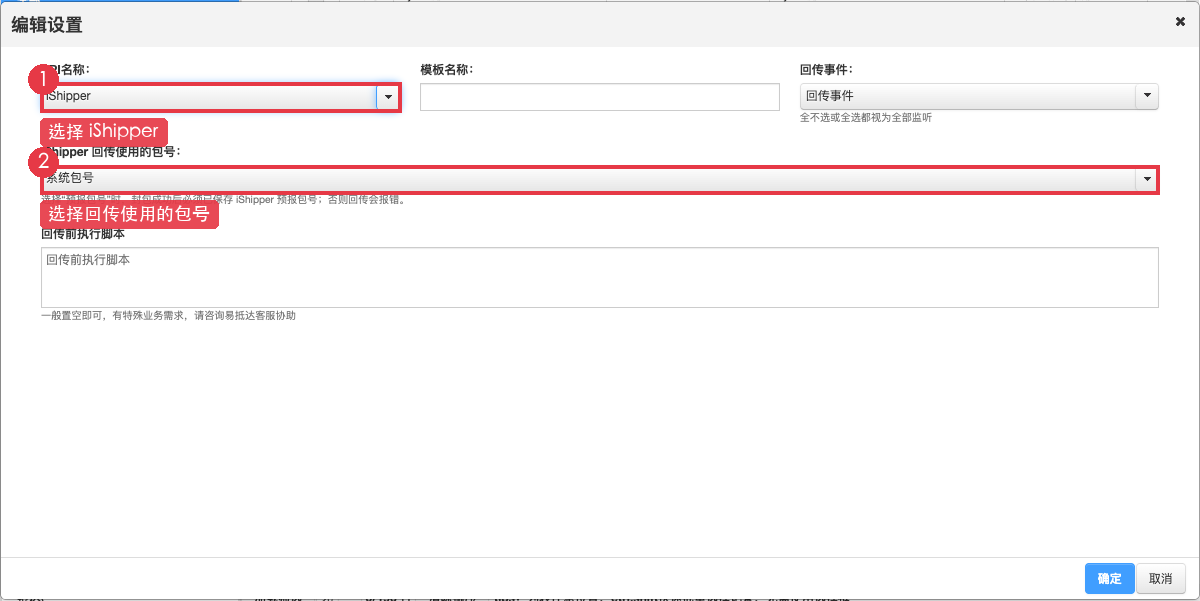Open the iShipper API name dropdown
The image size is (1200, 601).
pyautogui.click(x=220, y=97)
